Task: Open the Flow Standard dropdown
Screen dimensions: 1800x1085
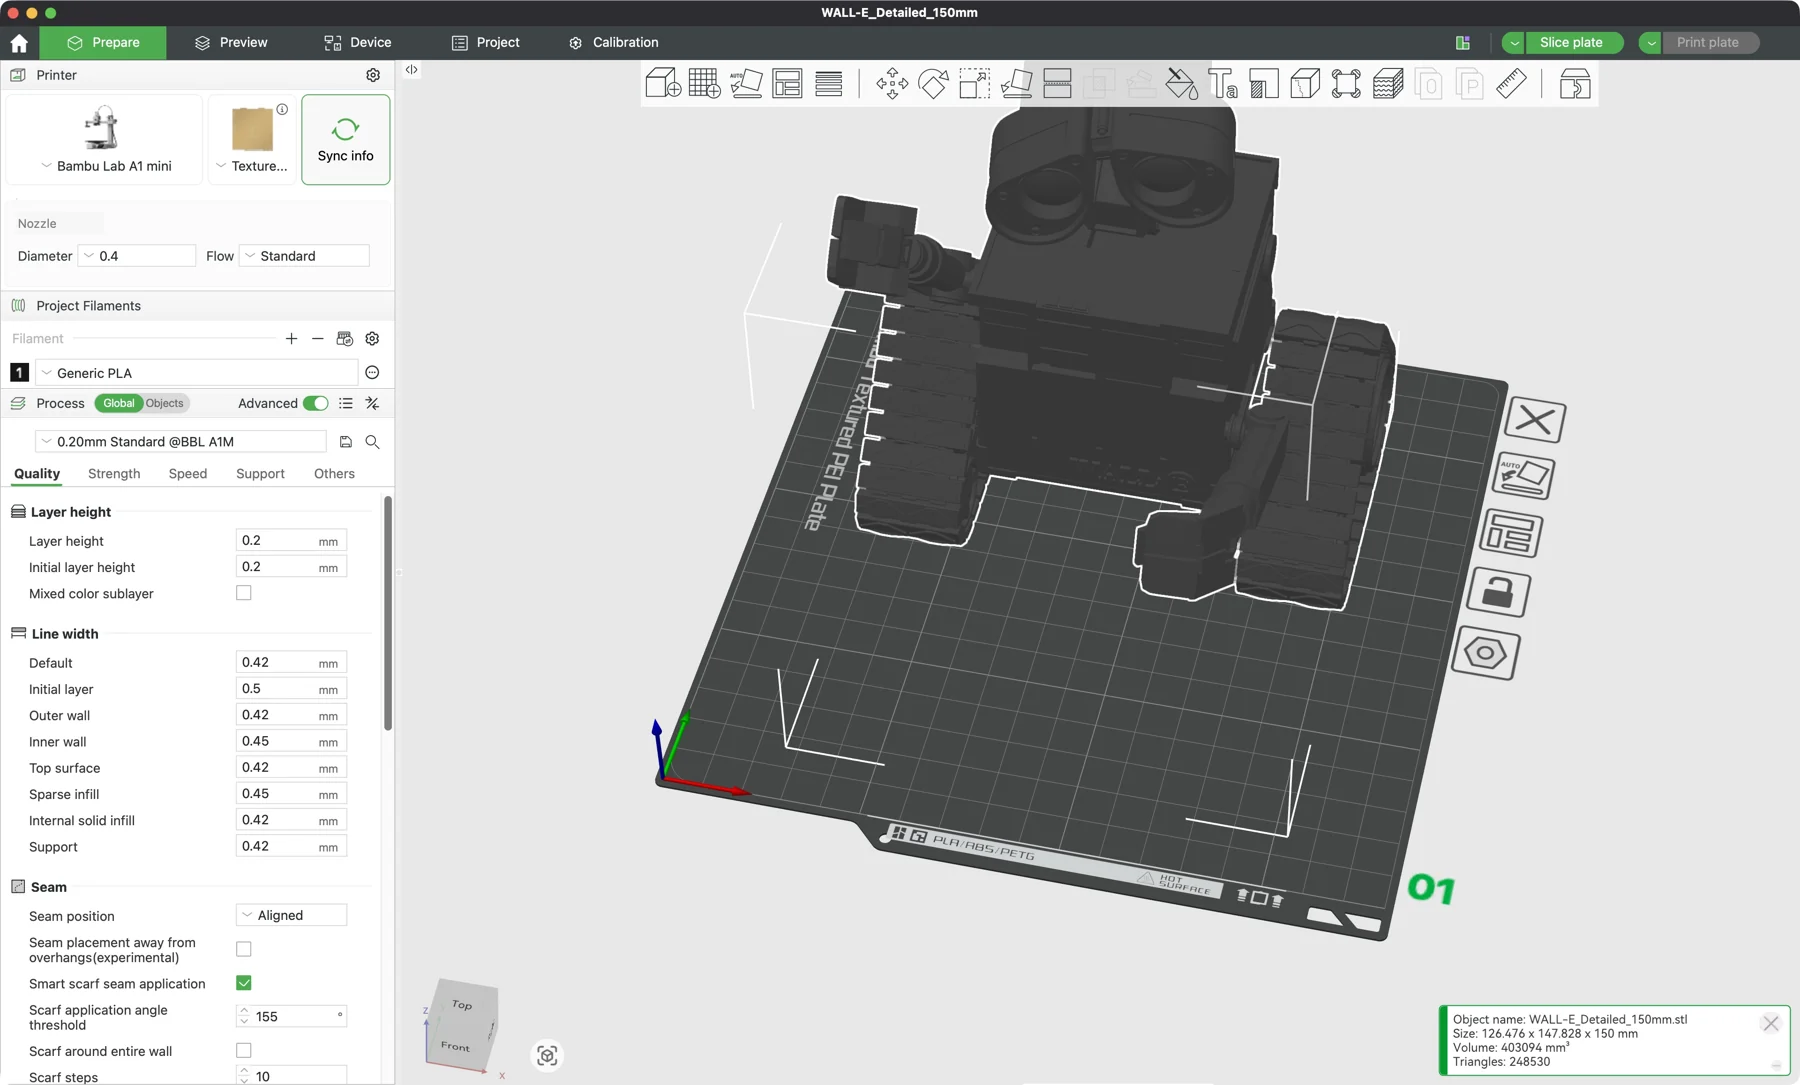Action: [304, 256]
